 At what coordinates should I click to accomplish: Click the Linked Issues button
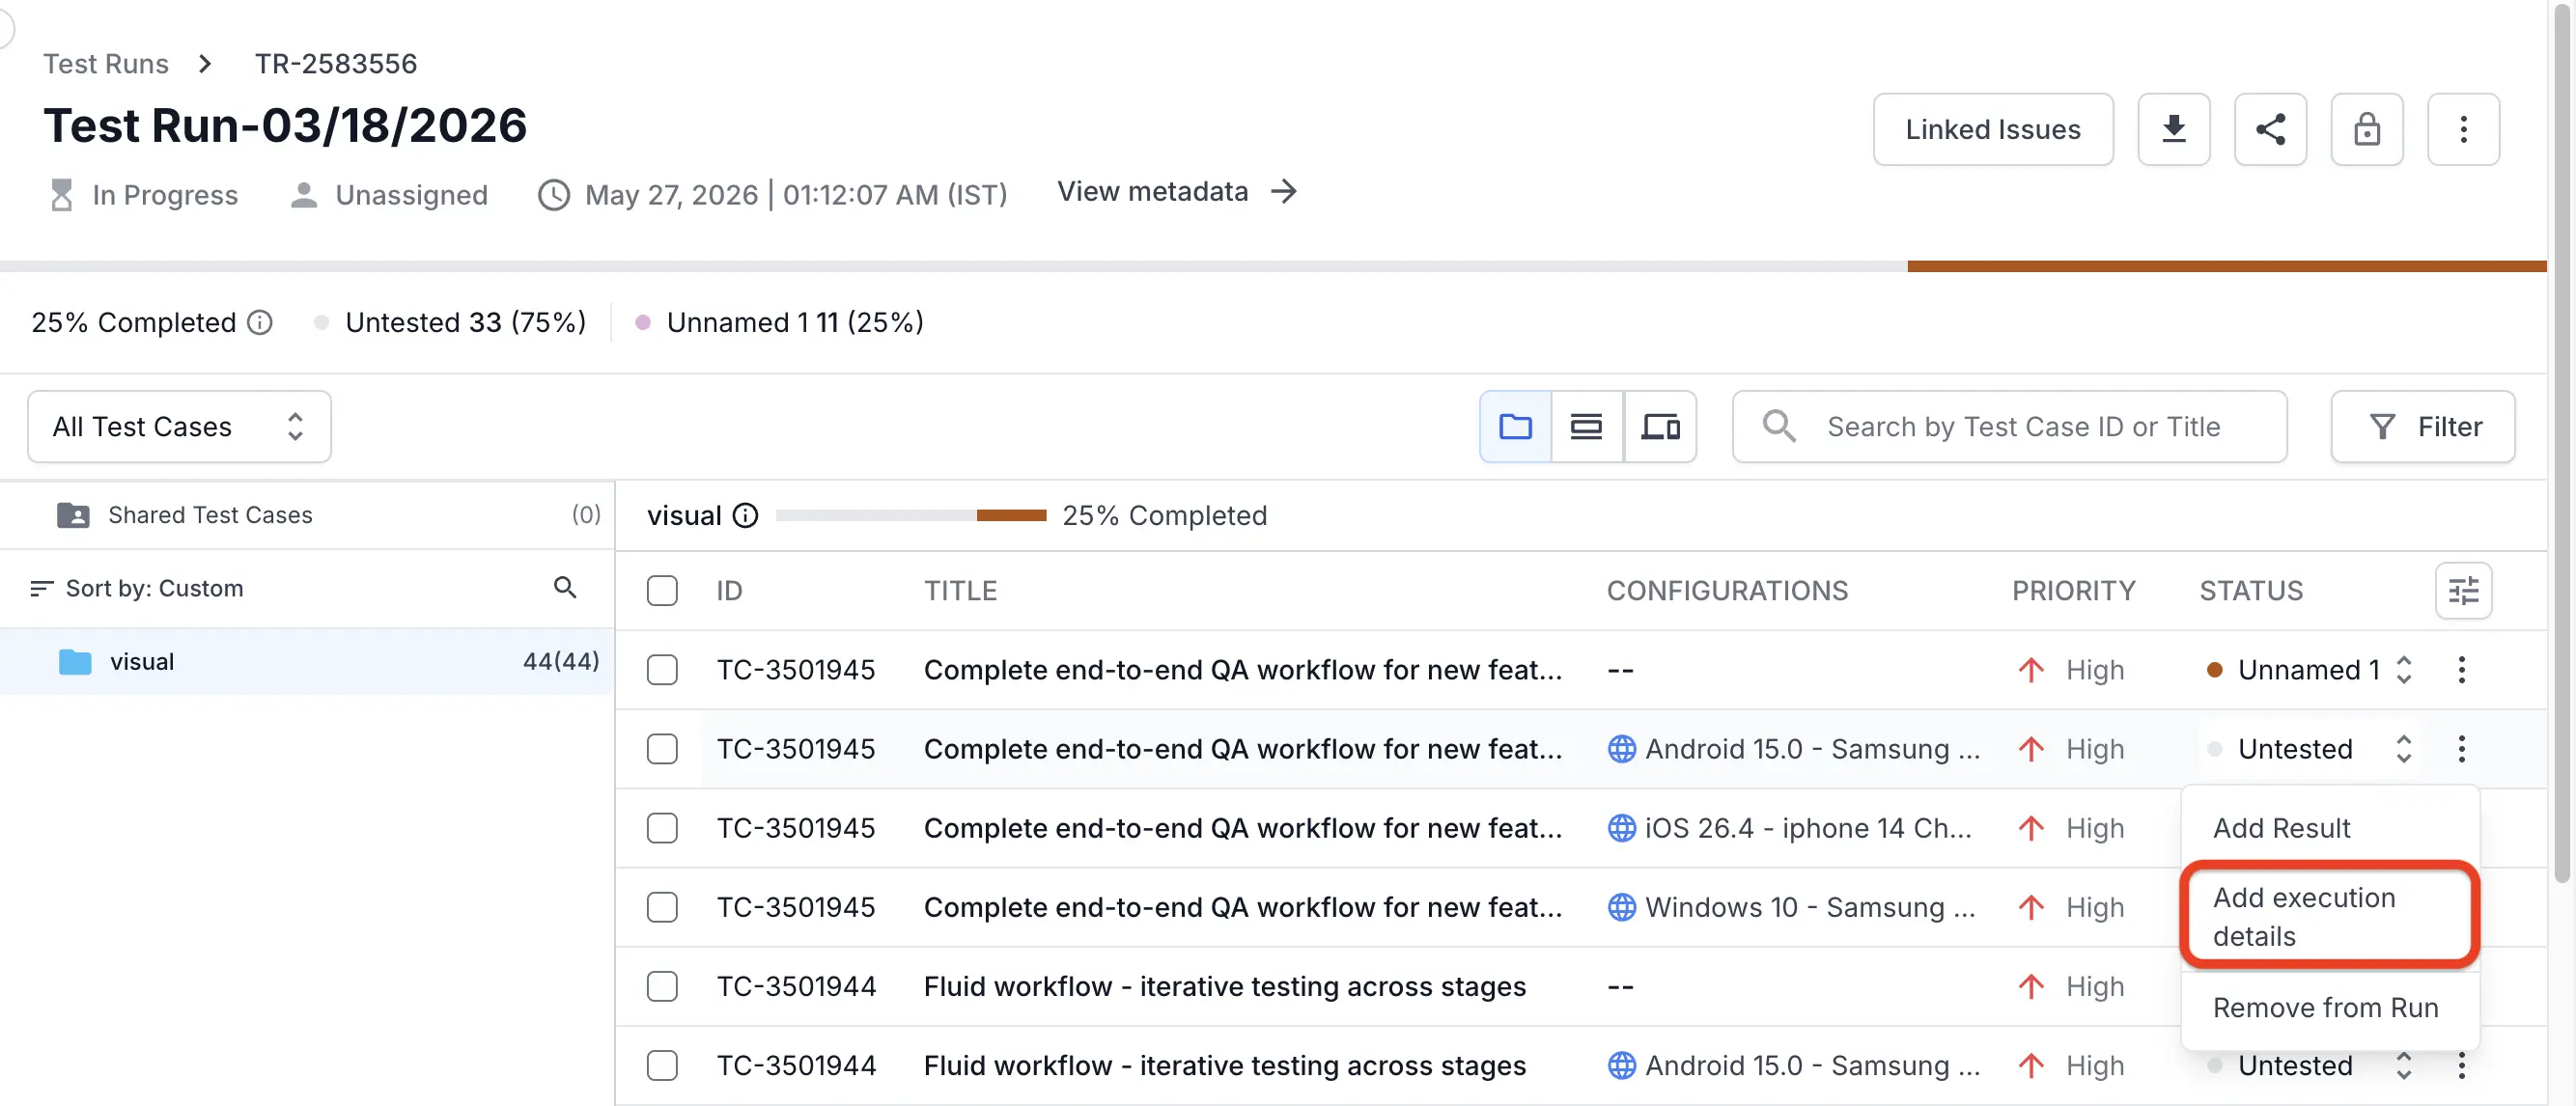(x=1992, y=129)
